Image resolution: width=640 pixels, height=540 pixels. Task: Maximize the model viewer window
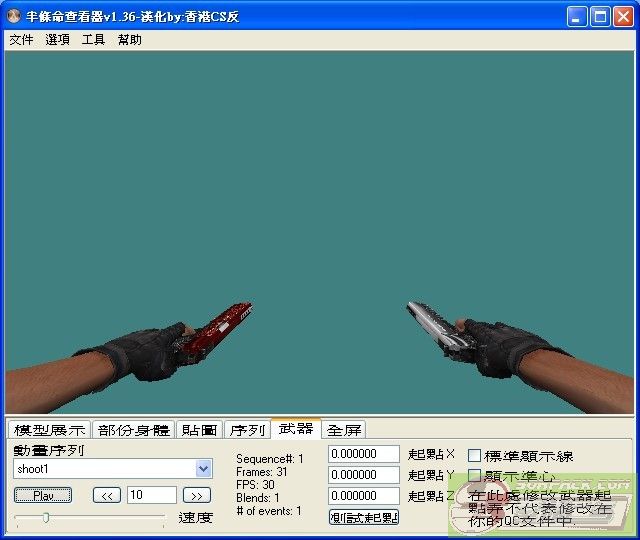click(x=600, y=17)
